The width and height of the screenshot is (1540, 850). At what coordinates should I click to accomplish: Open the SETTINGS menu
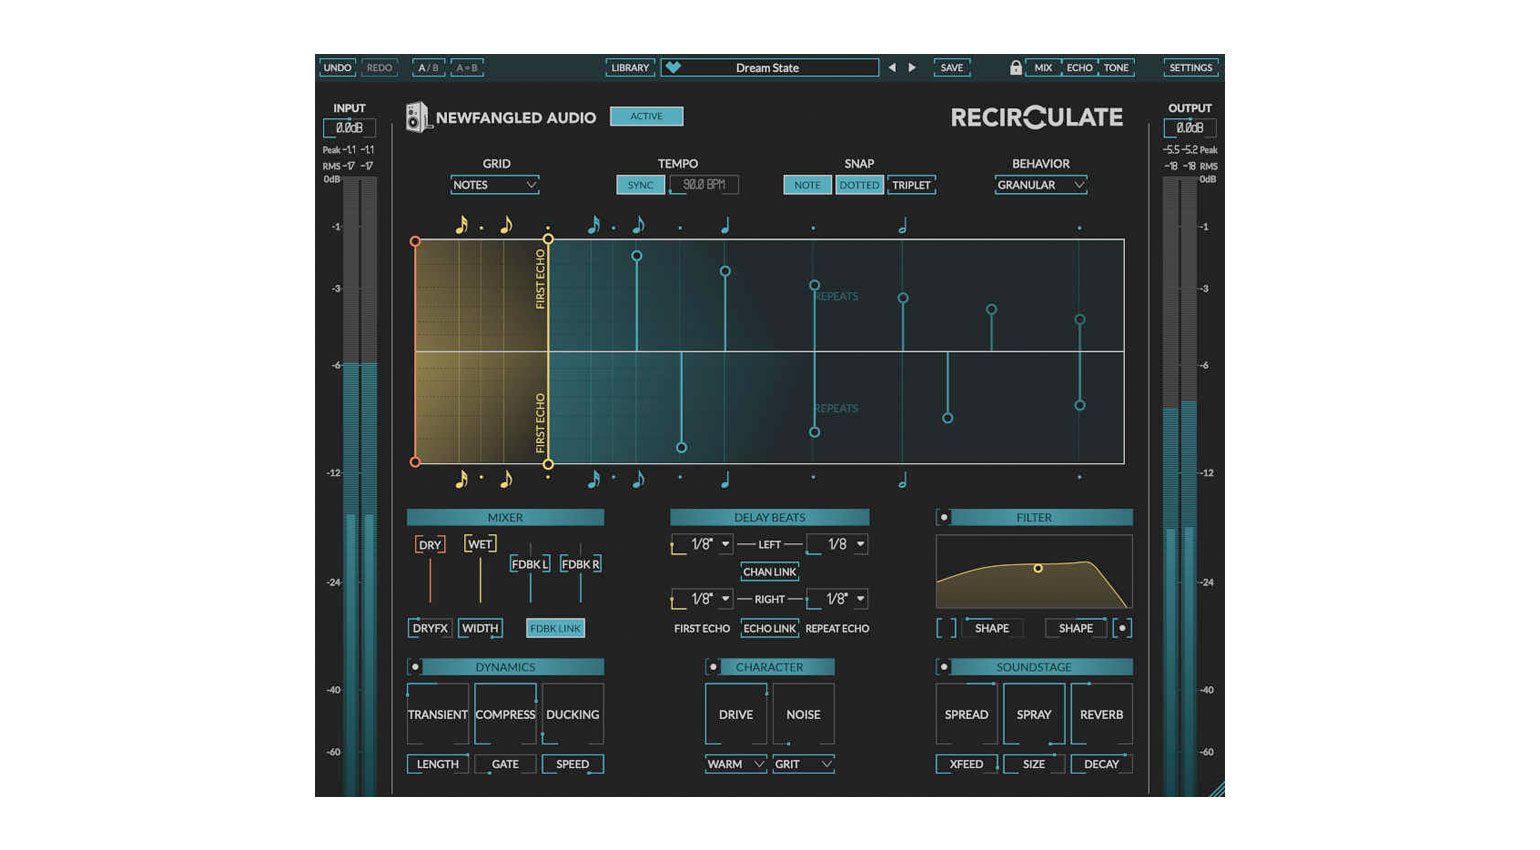pyautogui.click(x=1190, y=67)
